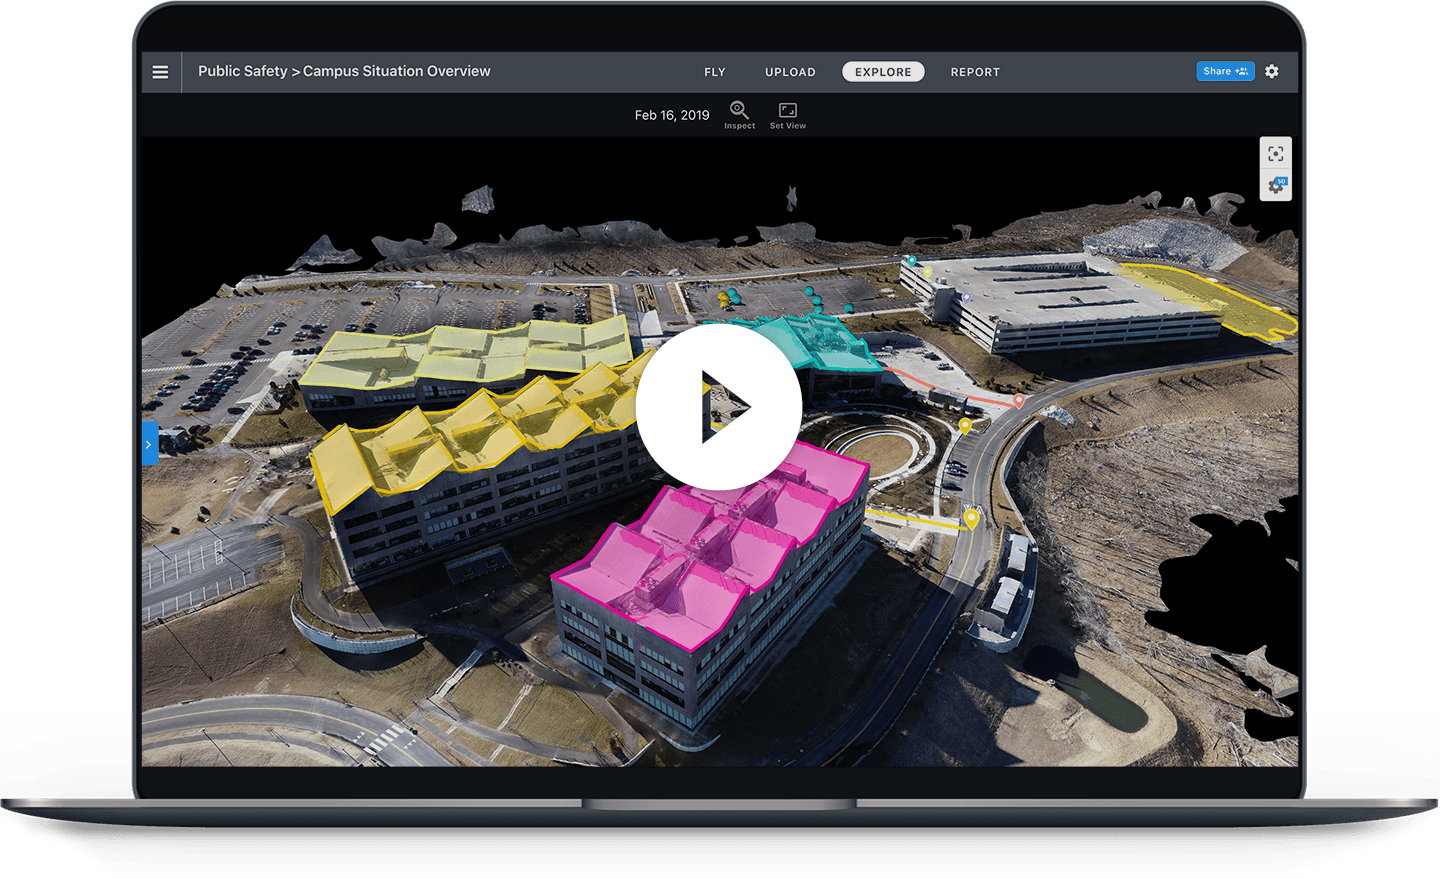The image size is (1440, 879).
Task: Click the purple marker near the parking garage
Action: [967, 296]
